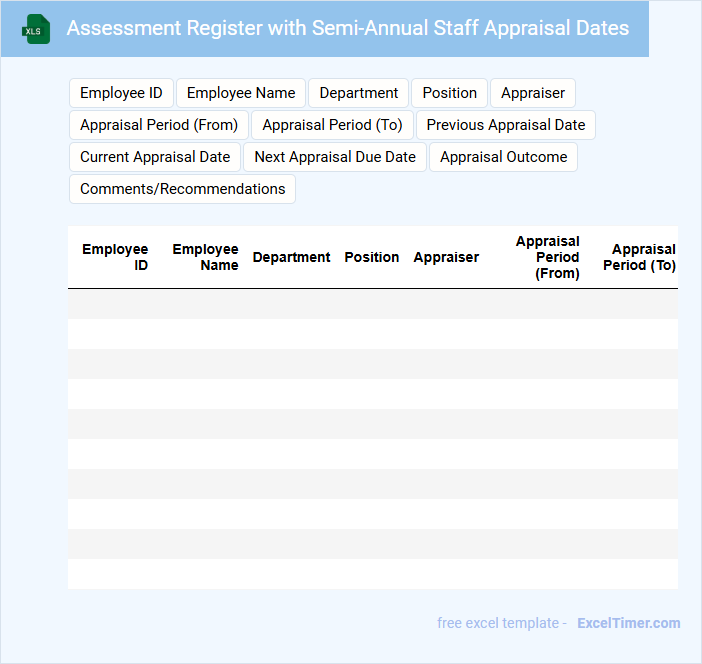Click the Department column header in table
The image size is (702, 664).
coord(291,257)
